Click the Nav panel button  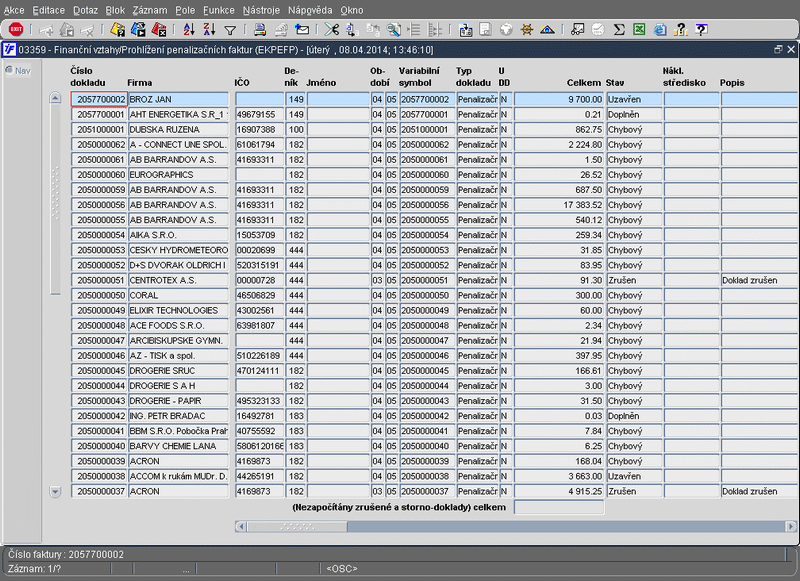tap(17, 70)
